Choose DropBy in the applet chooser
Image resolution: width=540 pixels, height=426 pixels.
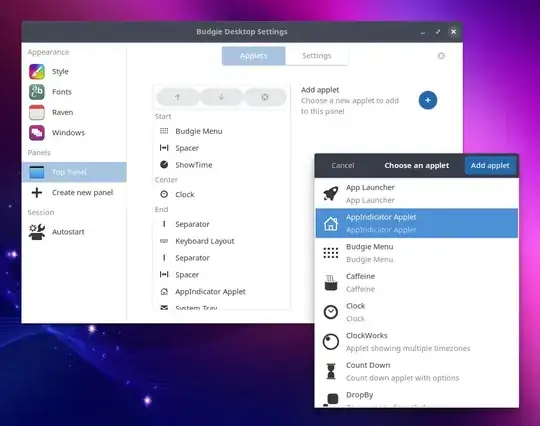click(x=417, y=397)
